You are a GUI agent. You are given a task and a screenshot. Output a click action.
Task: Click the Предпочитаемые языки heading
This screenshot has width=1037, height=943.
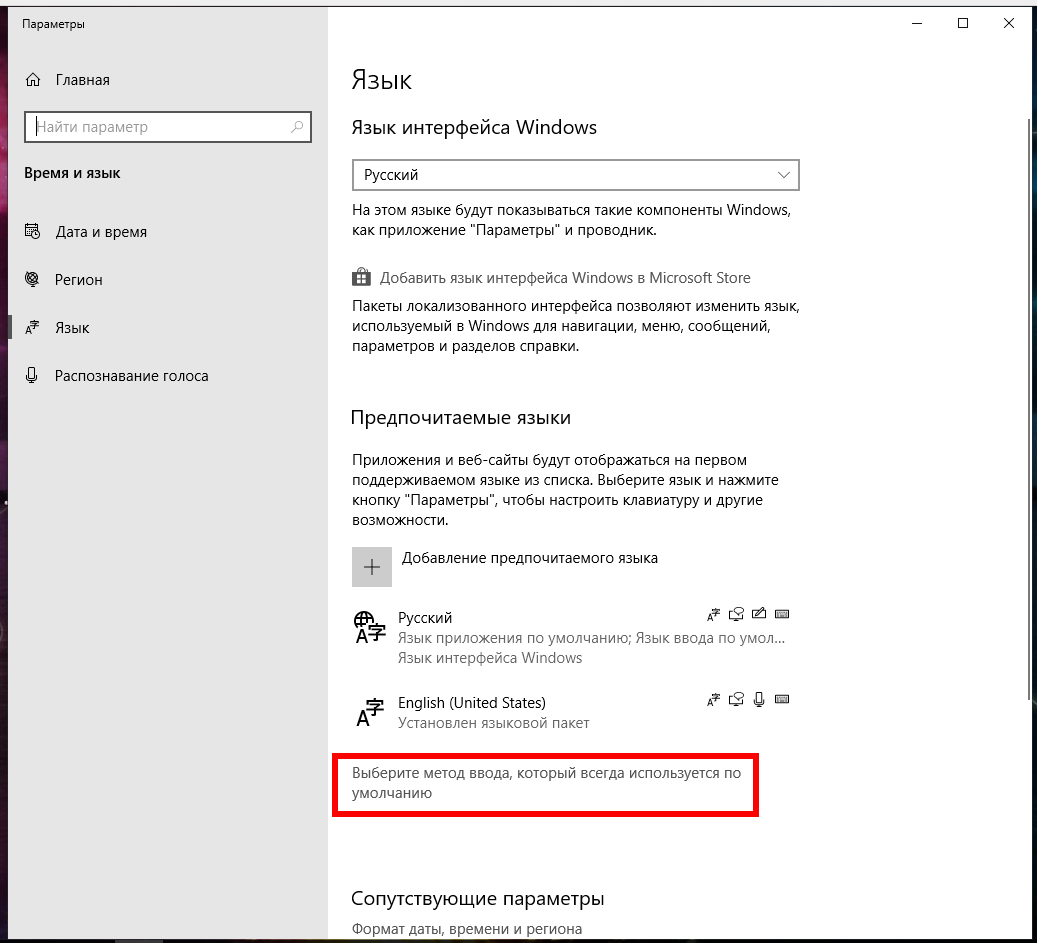pyautogui.click(x=461, y=418)
